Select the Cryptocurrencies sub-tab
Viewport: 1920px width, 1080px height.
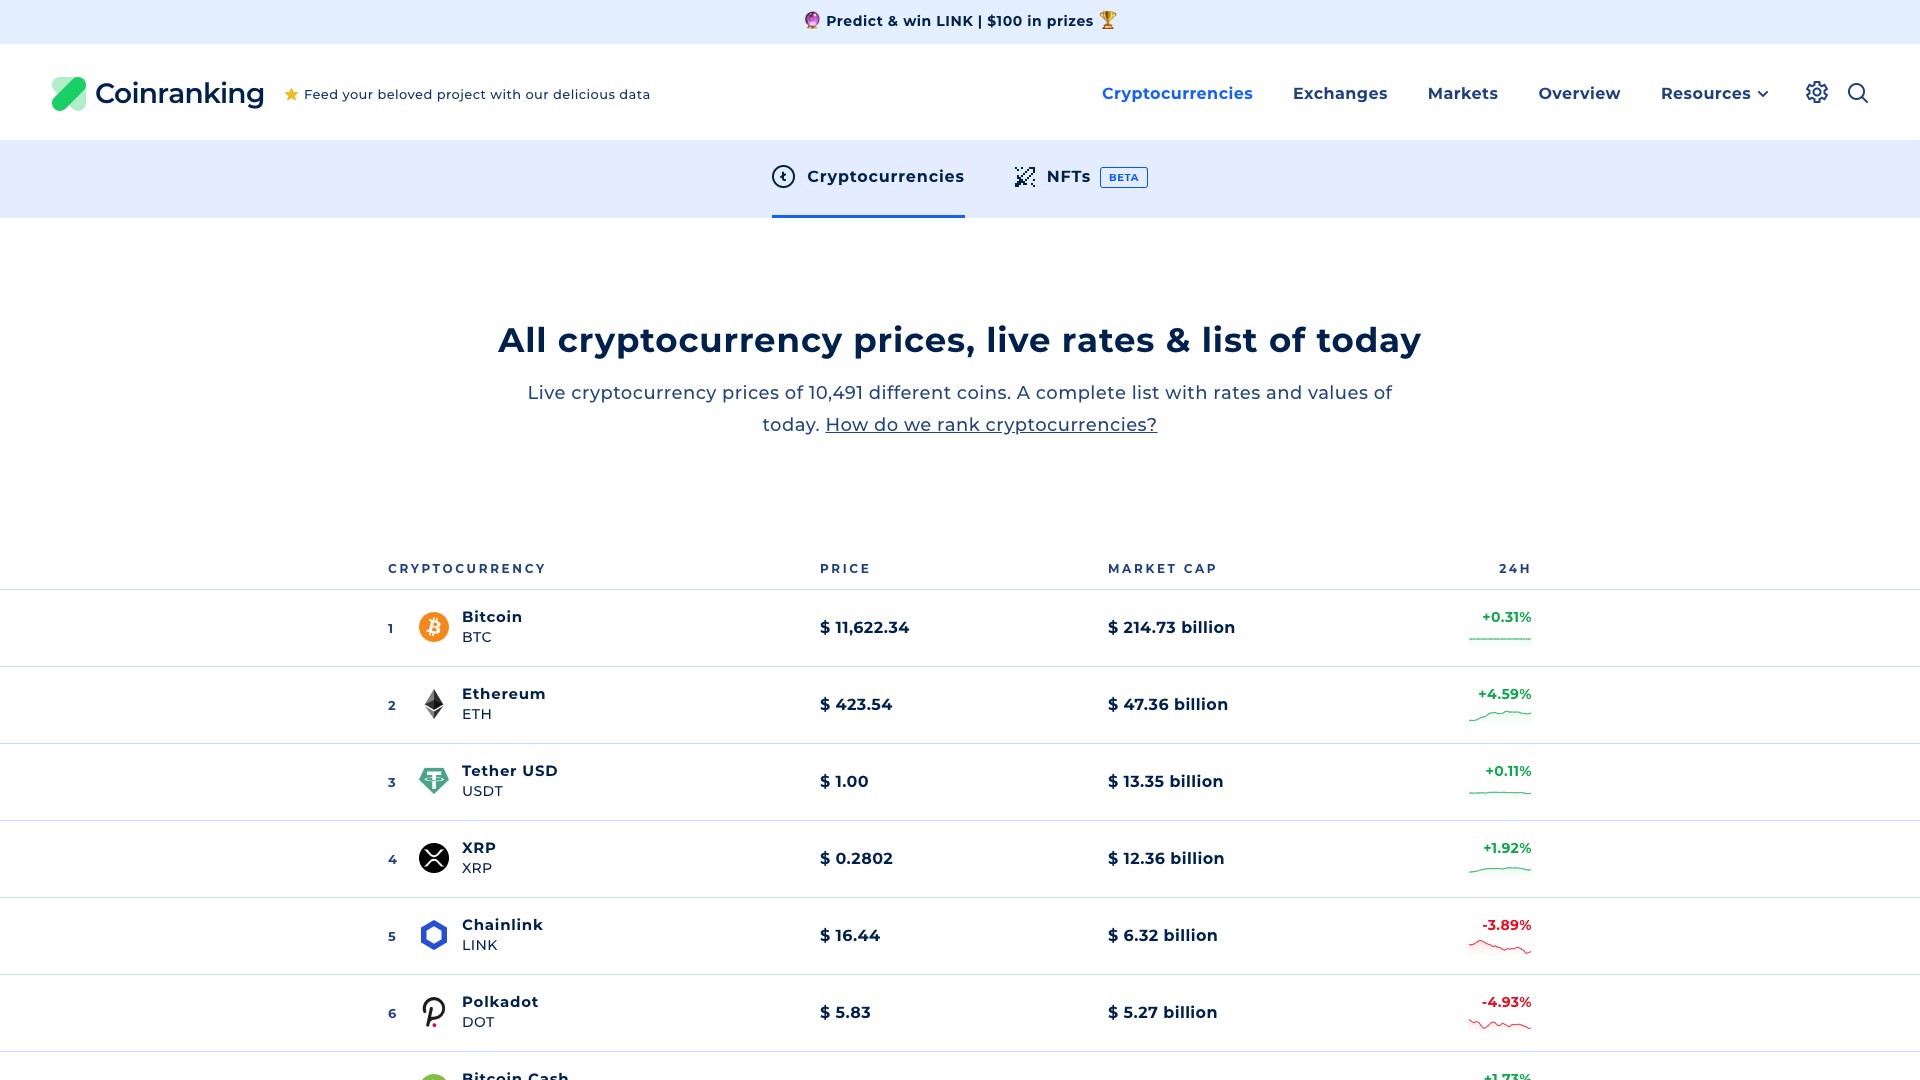(x=868, y=177)
